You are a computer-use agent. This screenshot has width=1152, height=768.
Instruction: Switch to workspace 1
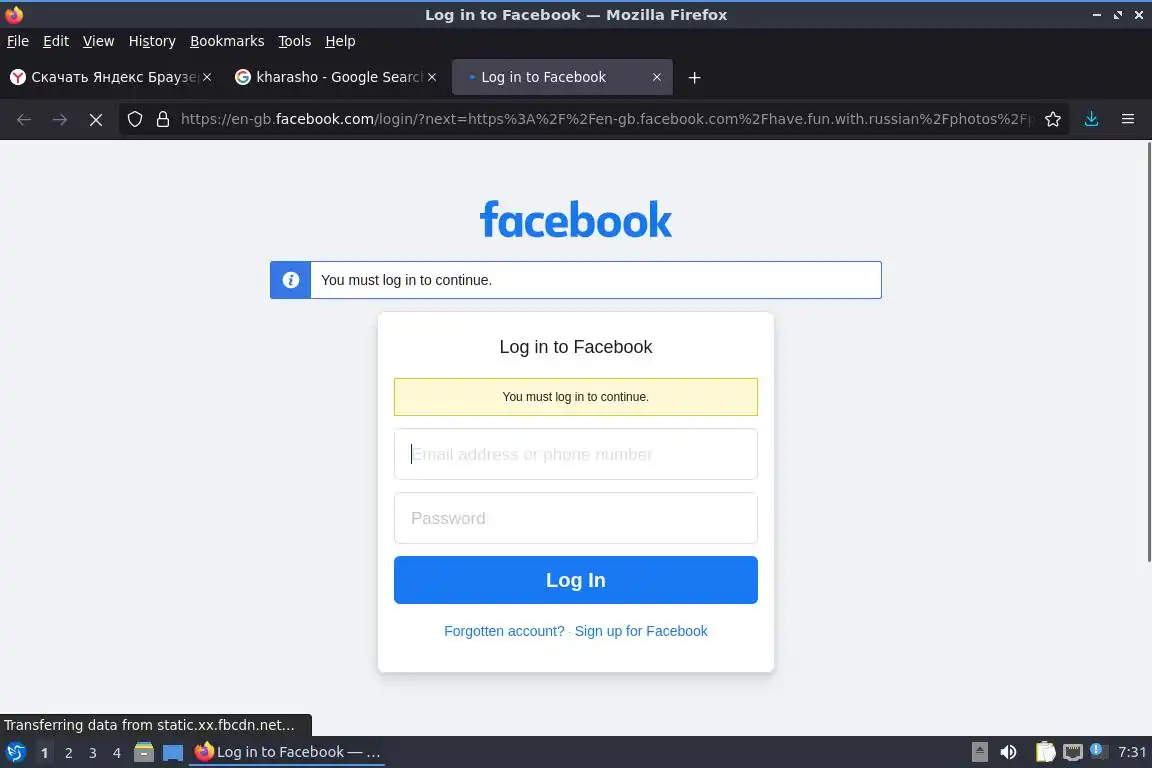tap(44, 753)
